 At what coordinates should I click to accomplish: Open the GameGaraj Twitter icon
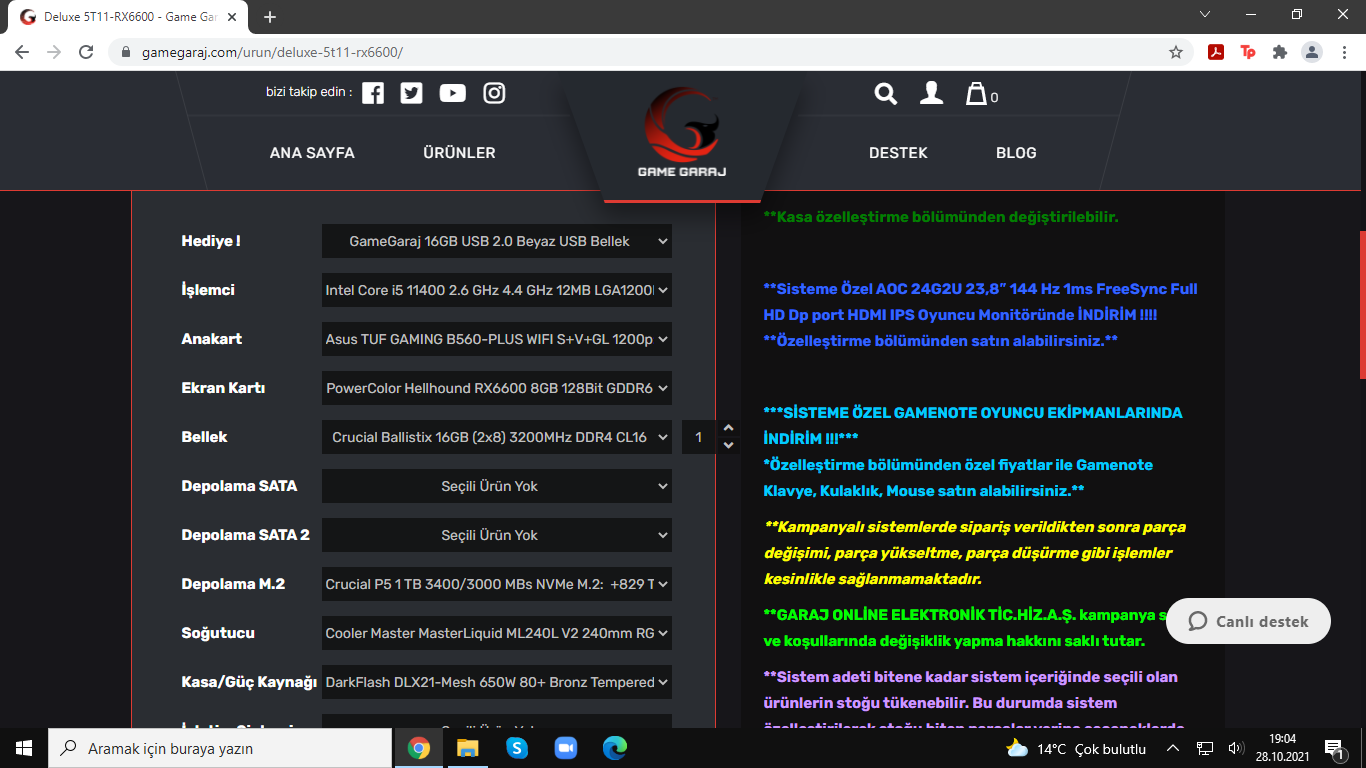tap(411, 93)
